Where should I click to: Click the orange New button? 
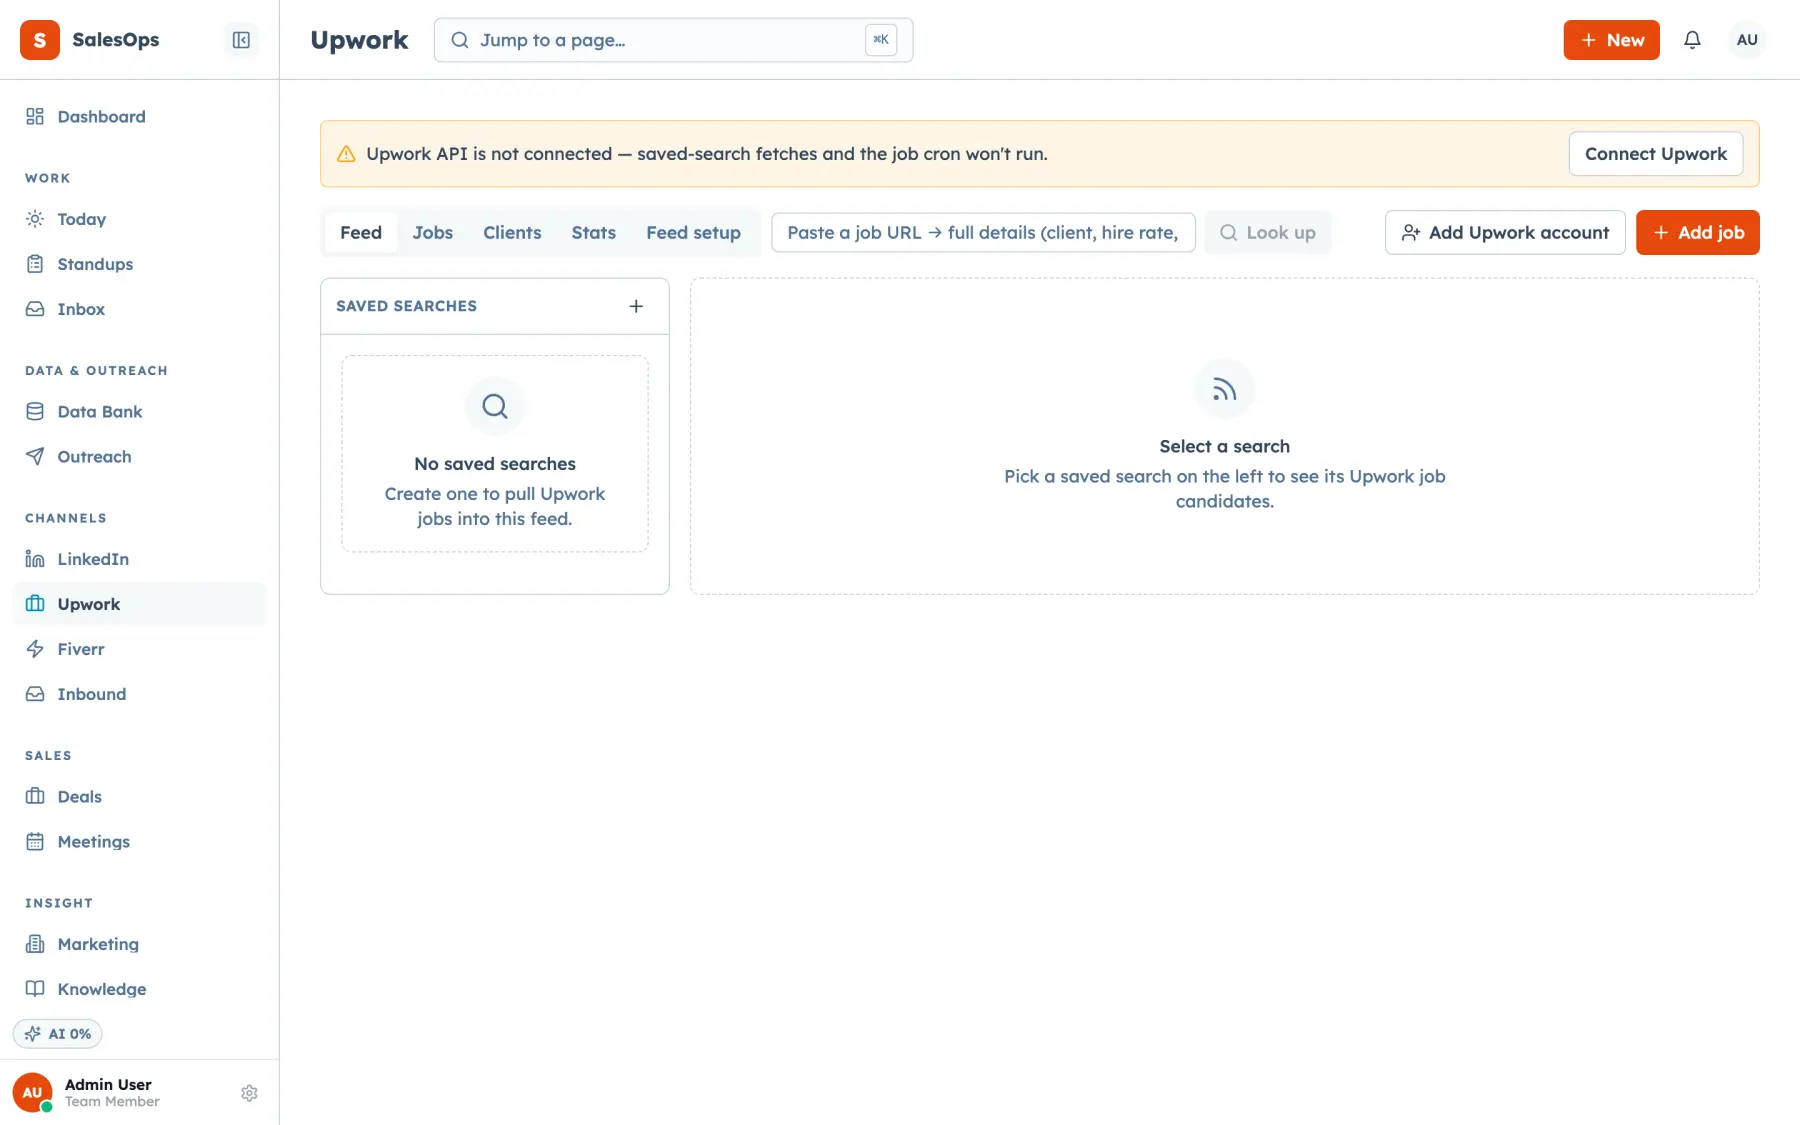[x=1611, y=40]
